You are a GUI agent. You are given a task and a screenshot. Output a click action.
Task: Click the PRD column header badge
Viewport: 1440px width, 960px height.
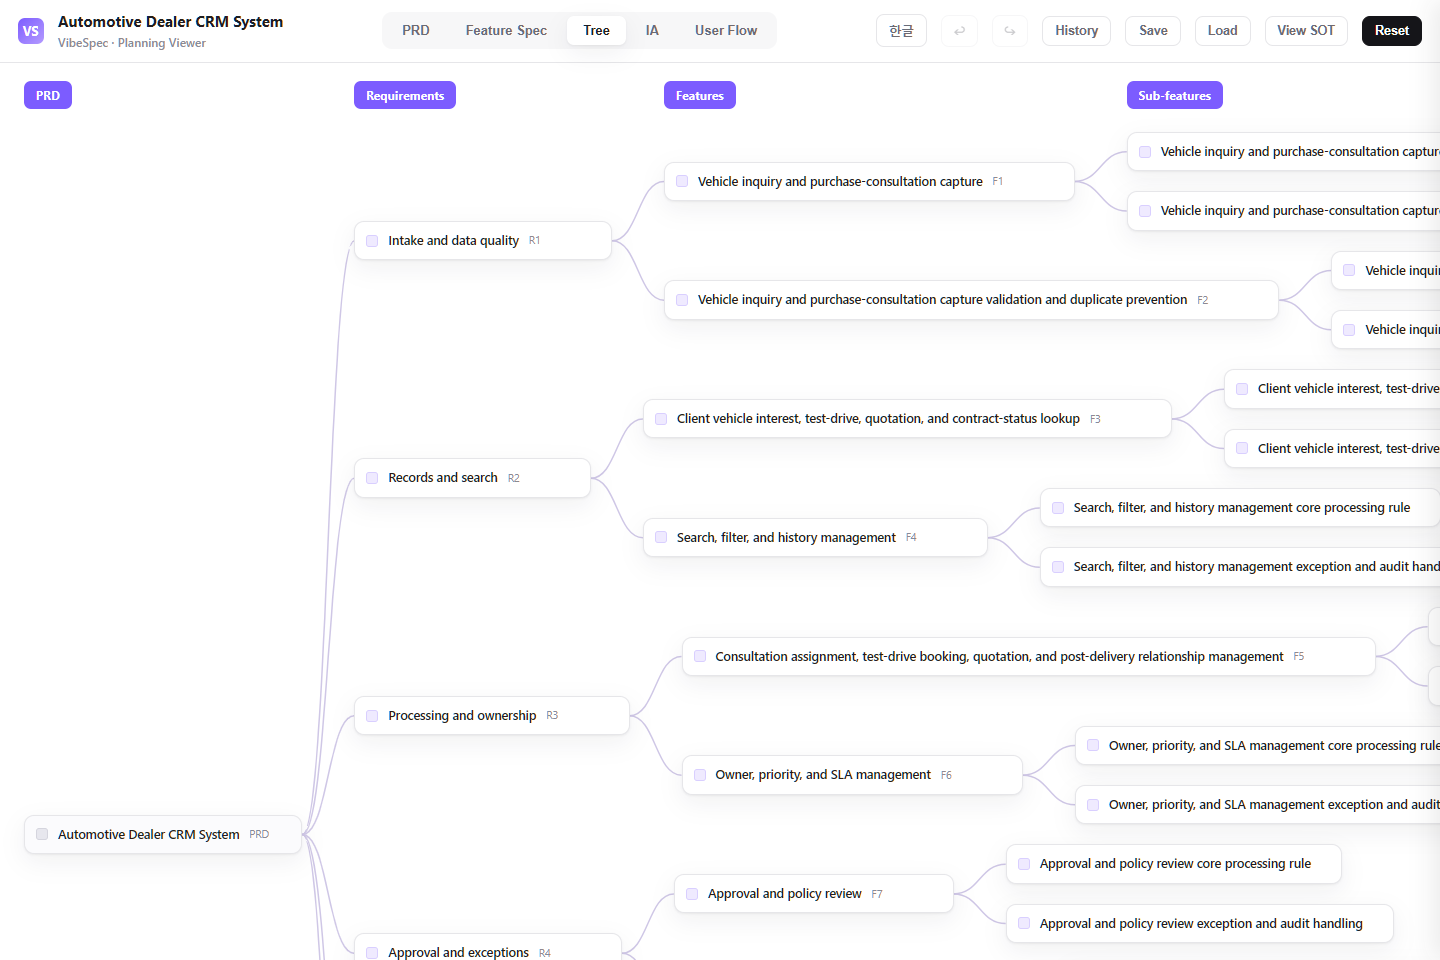48,96
